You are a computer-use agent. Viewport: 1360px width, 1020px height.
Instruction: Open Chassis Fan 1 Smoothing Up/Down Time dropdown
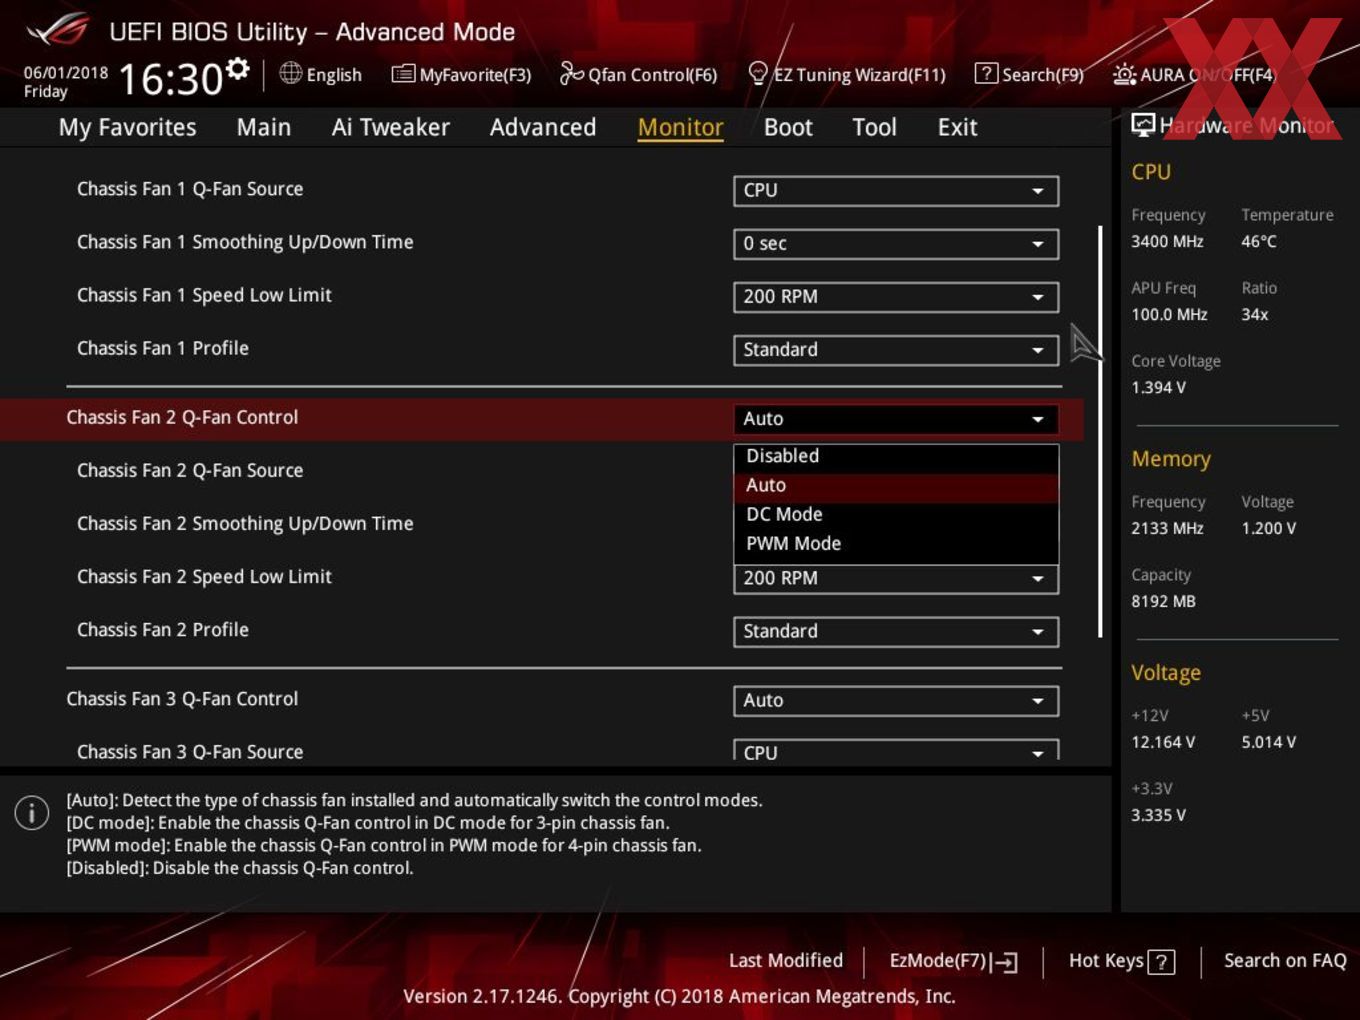click(x=896, y=243)
